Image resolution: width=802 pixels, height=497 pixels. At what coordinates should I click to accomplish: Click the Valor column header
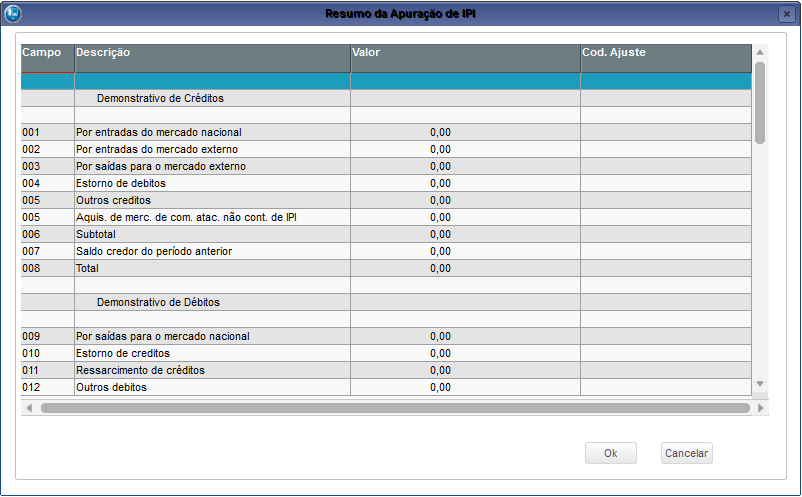pos(465,58)
